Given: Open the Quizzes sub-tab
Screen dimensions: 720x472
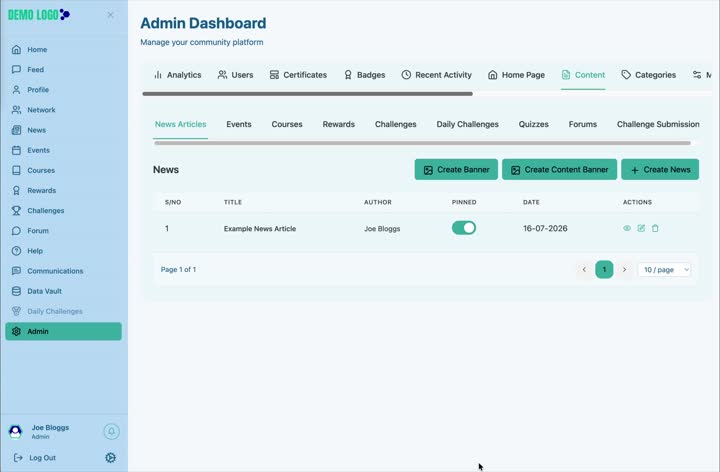Looking at the screenshot, I should pyautogui.click(x=534, y=124).
